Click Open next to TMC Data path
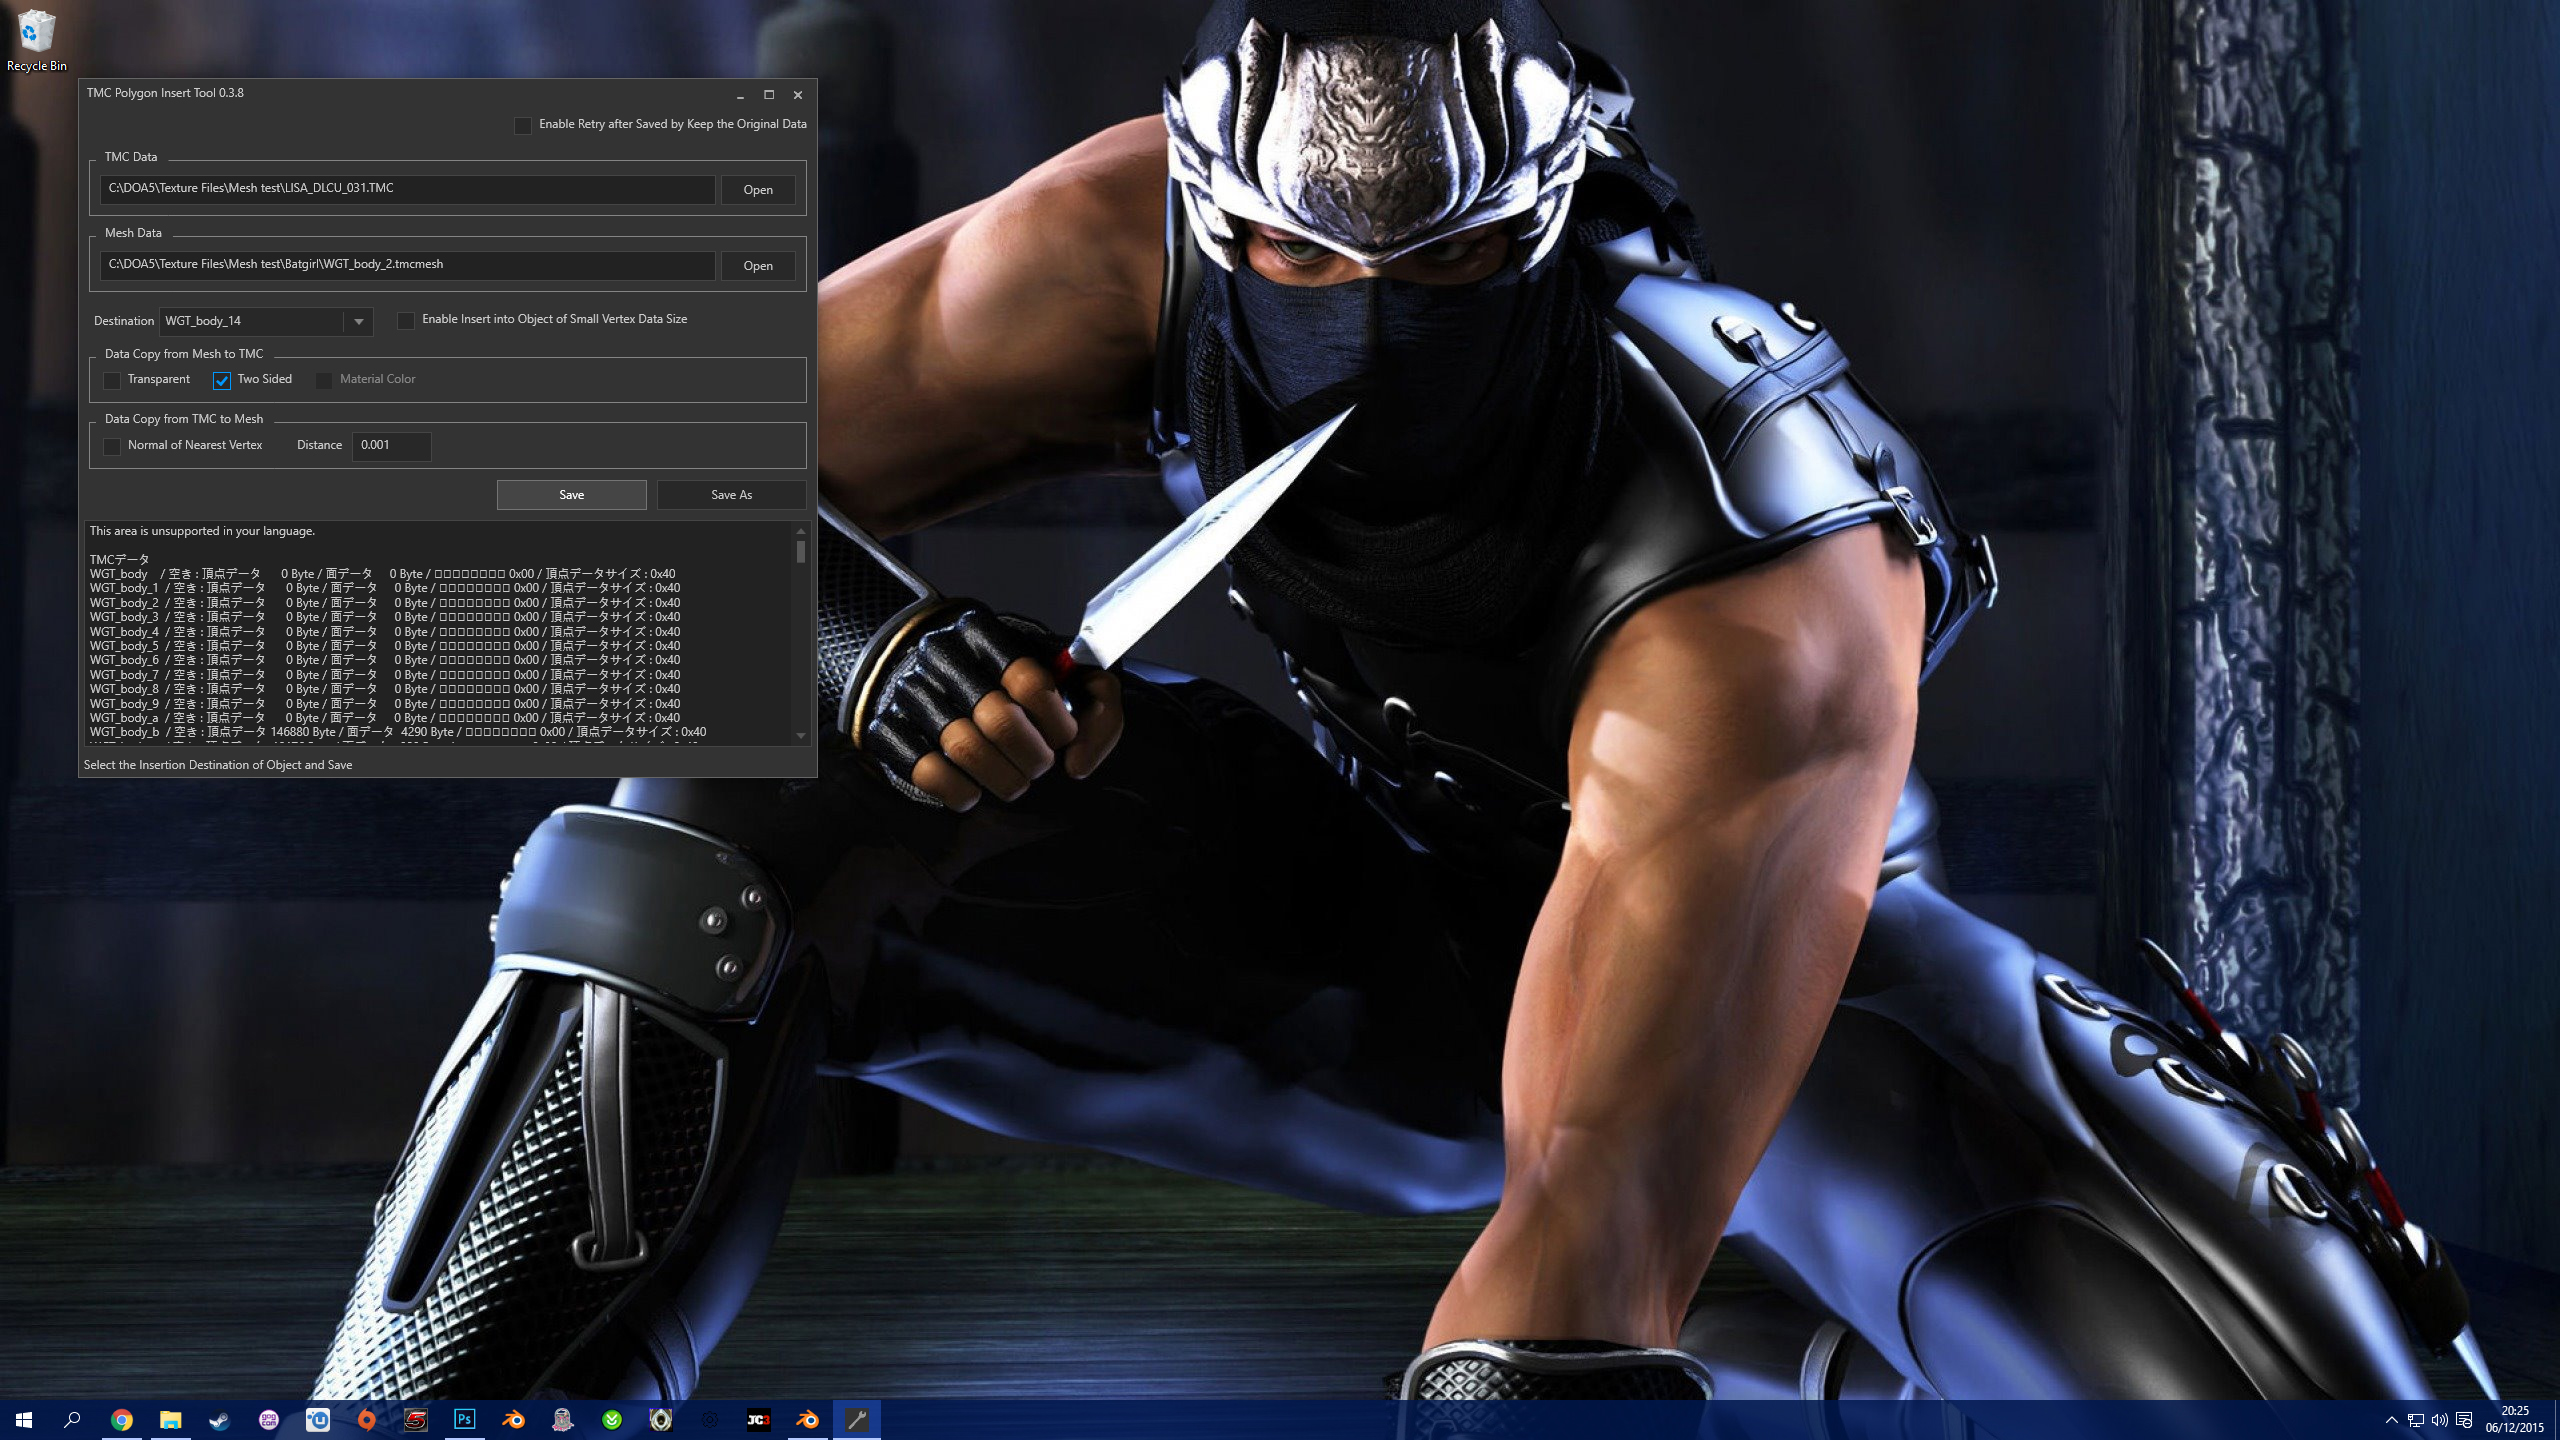Image resolution: width=2560 pixels, height=1440 pixels. (757, 190)
